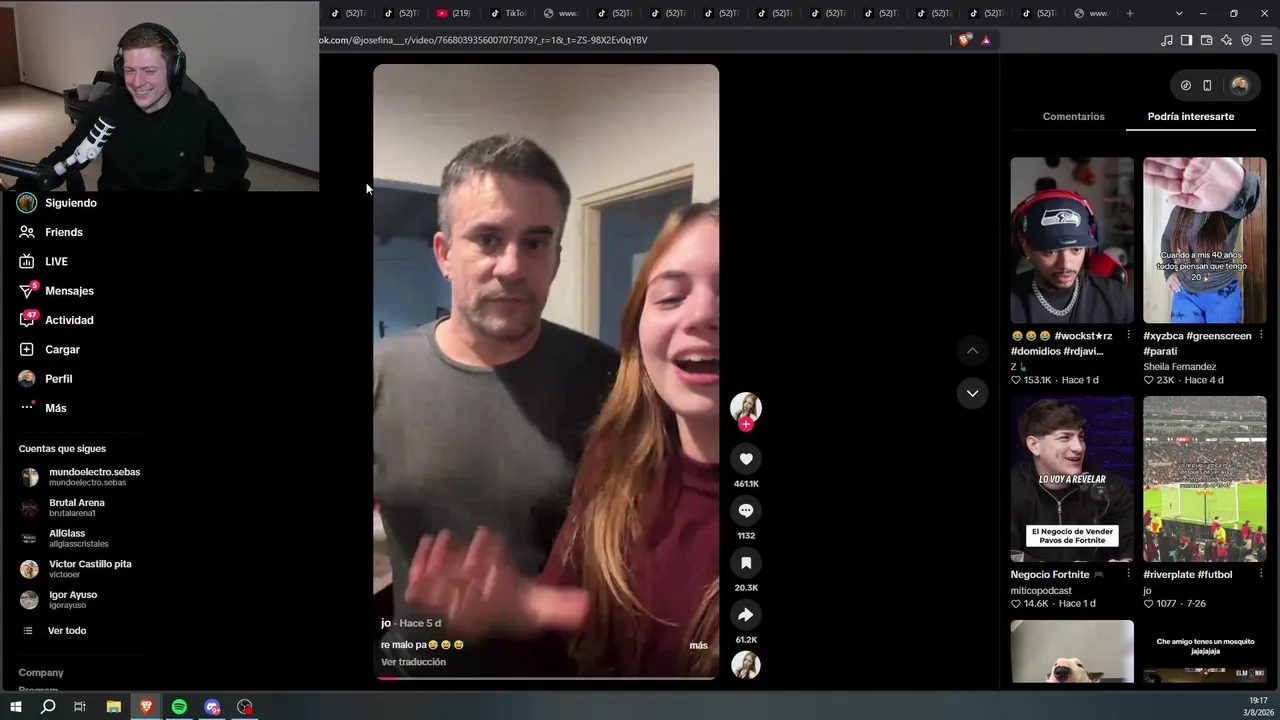This screenshot has width=1280, height=720.
Task: Open options for the #riverplate video
Action: point(1261,574)
